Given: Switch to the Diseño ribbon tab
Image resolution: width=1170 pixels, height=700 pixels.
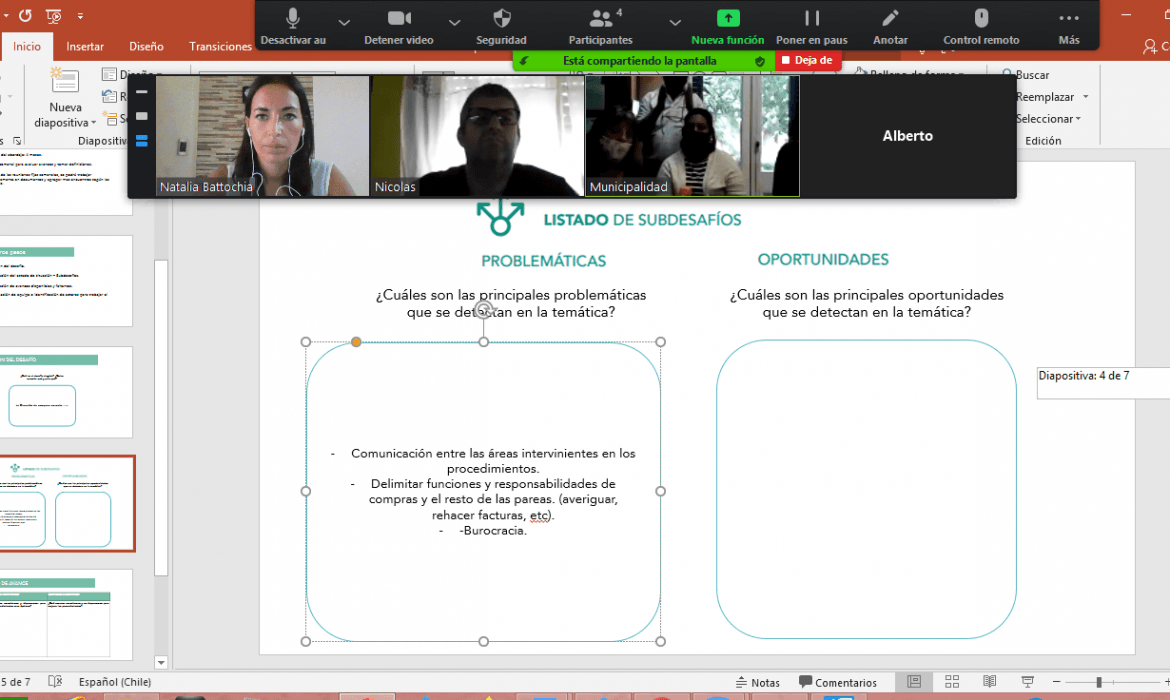Looking at the screenshot, I should click(146, 46).
